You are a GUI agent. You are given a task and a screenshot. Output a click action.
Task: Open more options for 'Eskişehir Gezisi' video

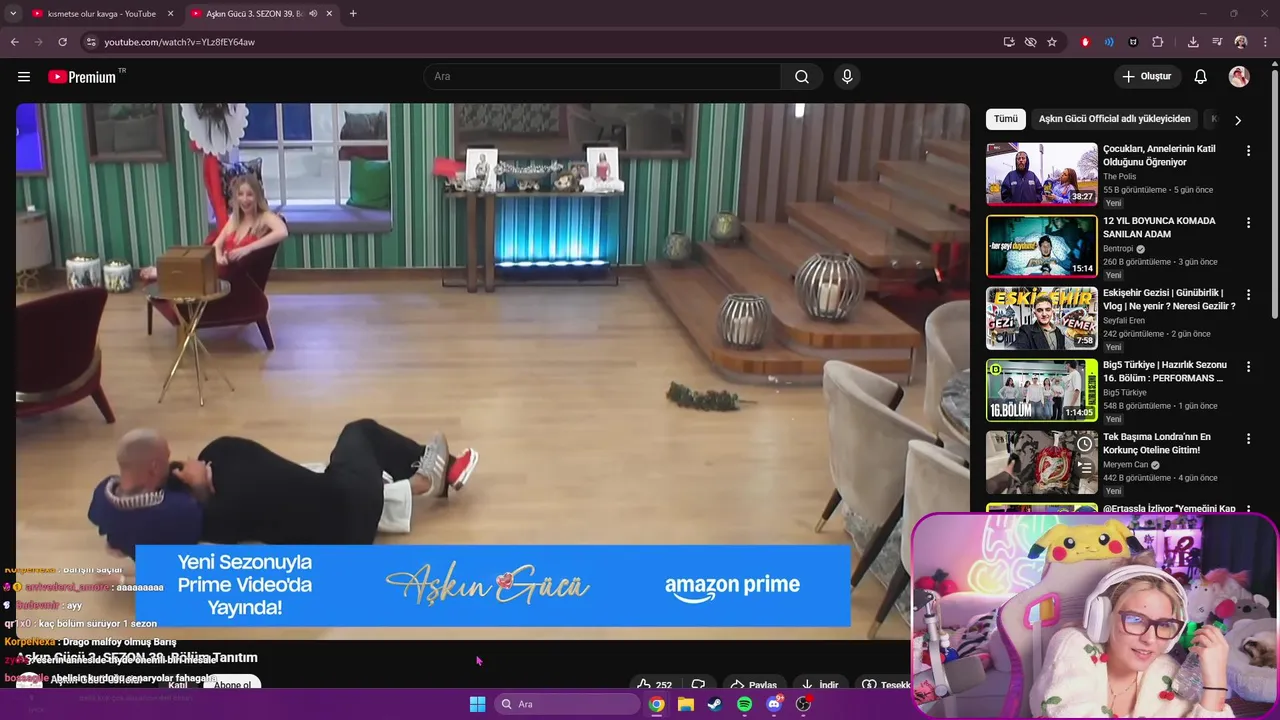click(x=1248, y=295)
